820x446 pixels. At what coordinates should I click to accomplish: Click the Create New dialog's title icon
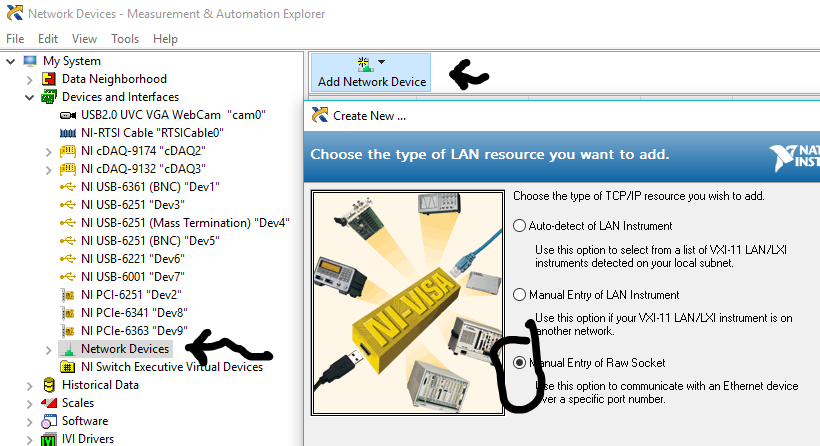click(x=320, y=115)
